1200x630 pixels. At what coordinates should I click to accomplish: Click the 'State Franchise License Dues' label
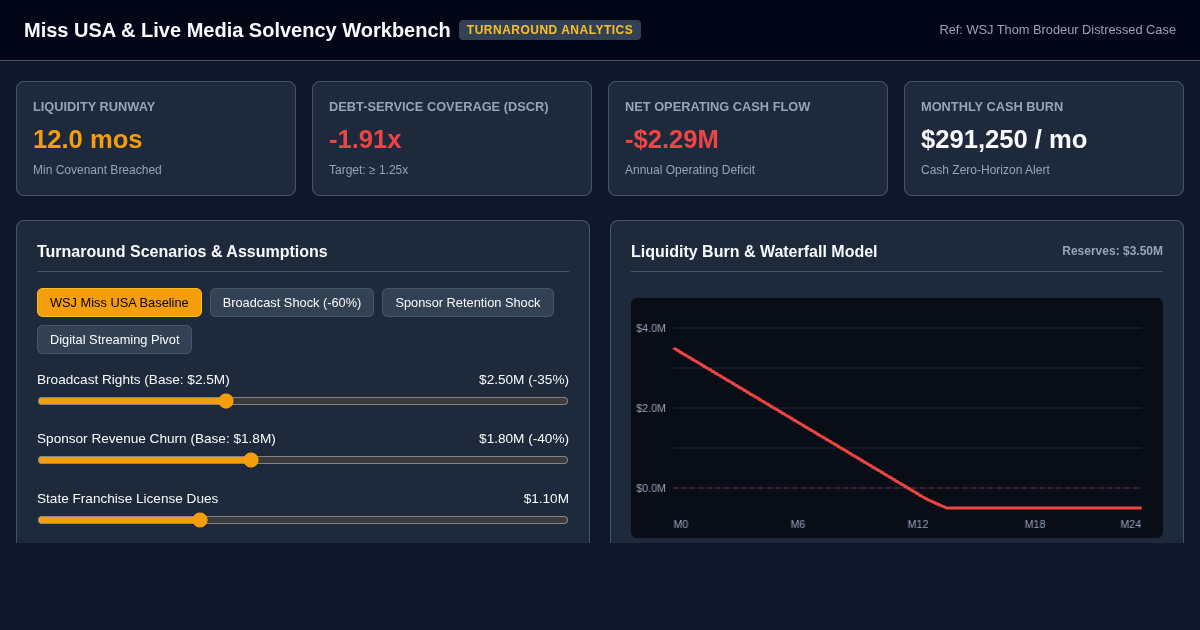click(x=127, y=499)
